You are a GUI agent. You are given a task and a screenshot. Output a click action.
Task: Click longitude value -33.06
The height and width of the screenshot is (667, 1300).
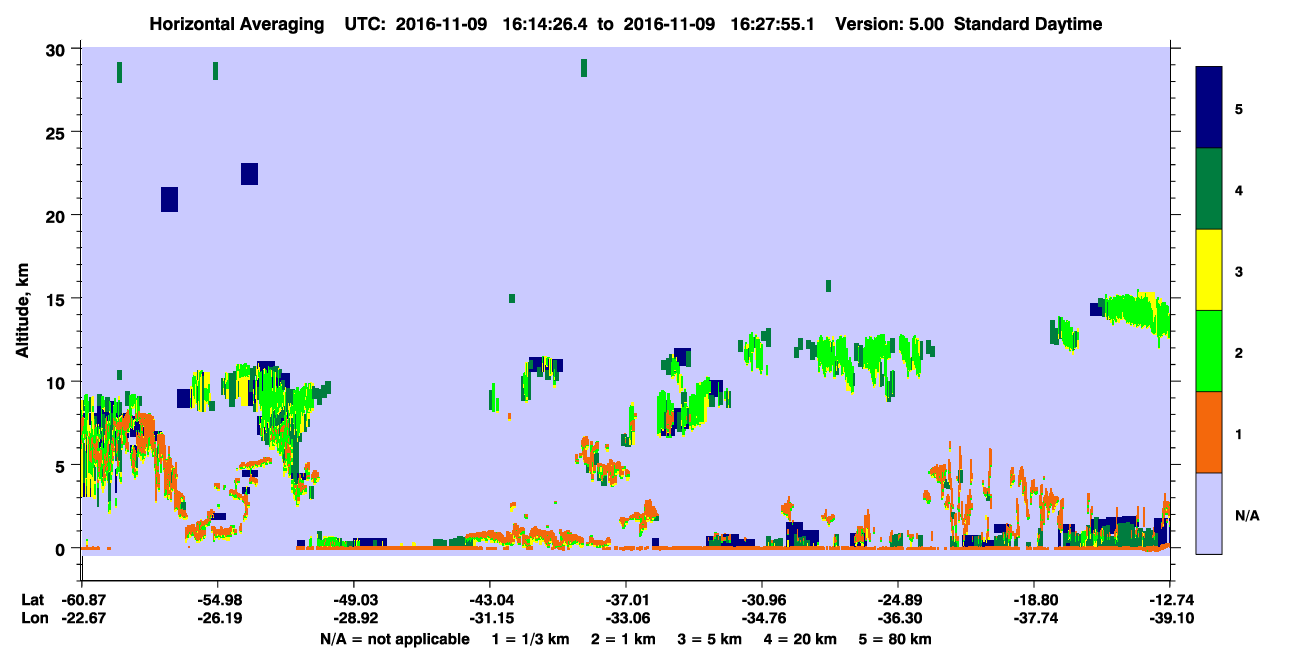625,618
